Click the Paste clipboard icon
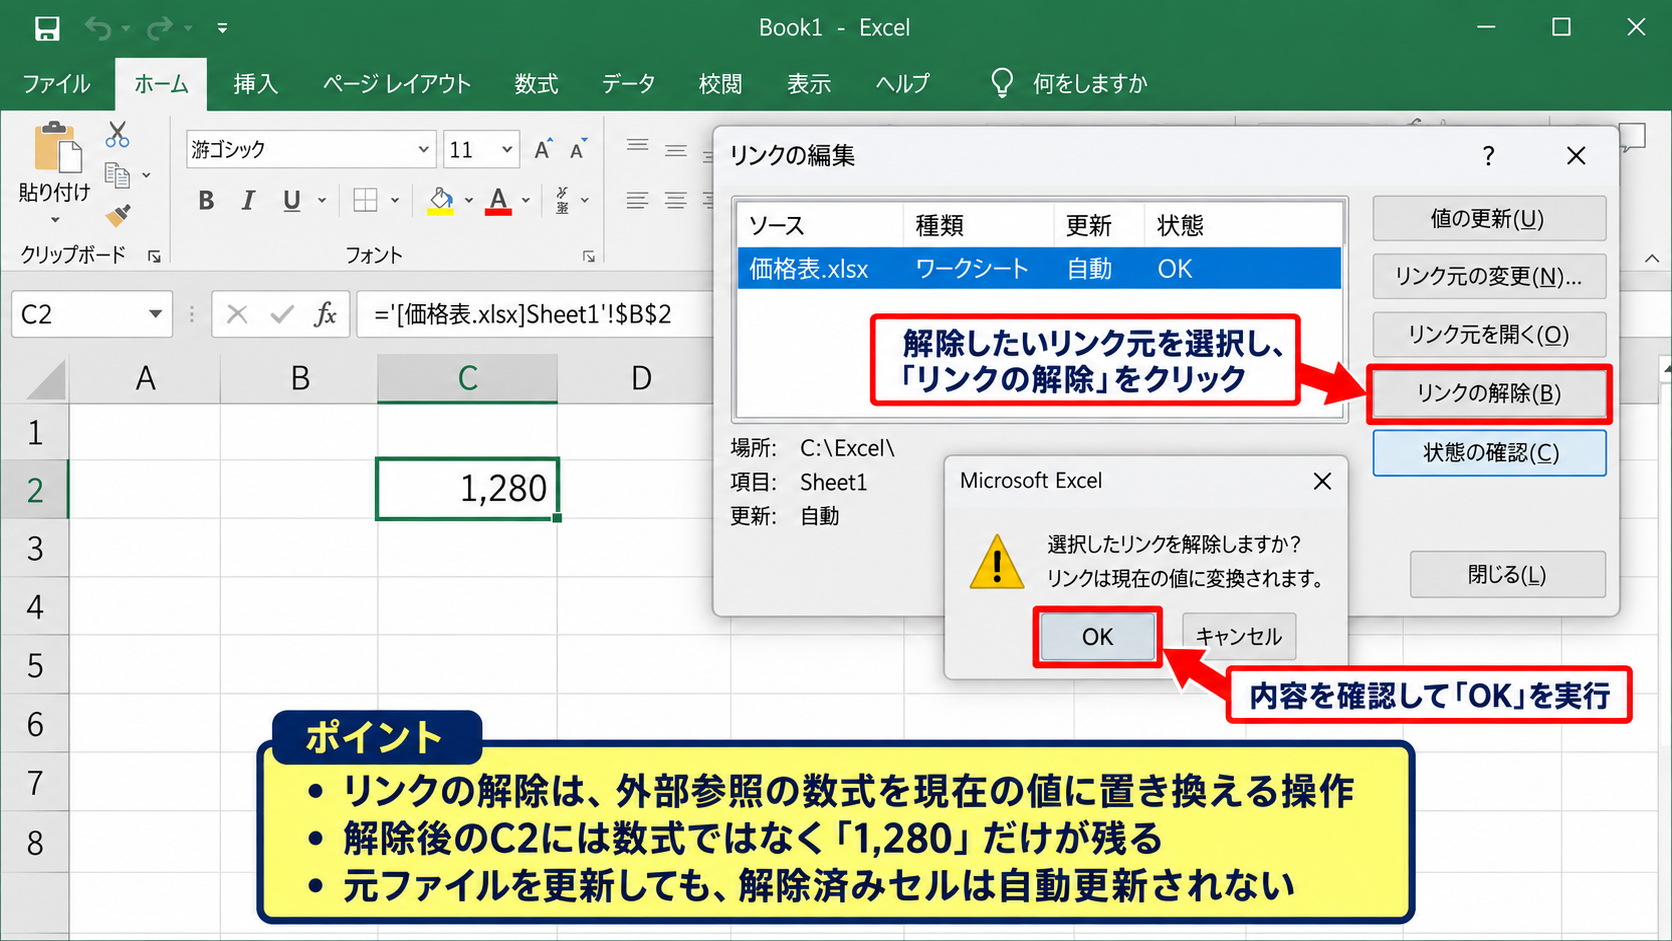This screenshot has width=1672, height=941. 57,148
